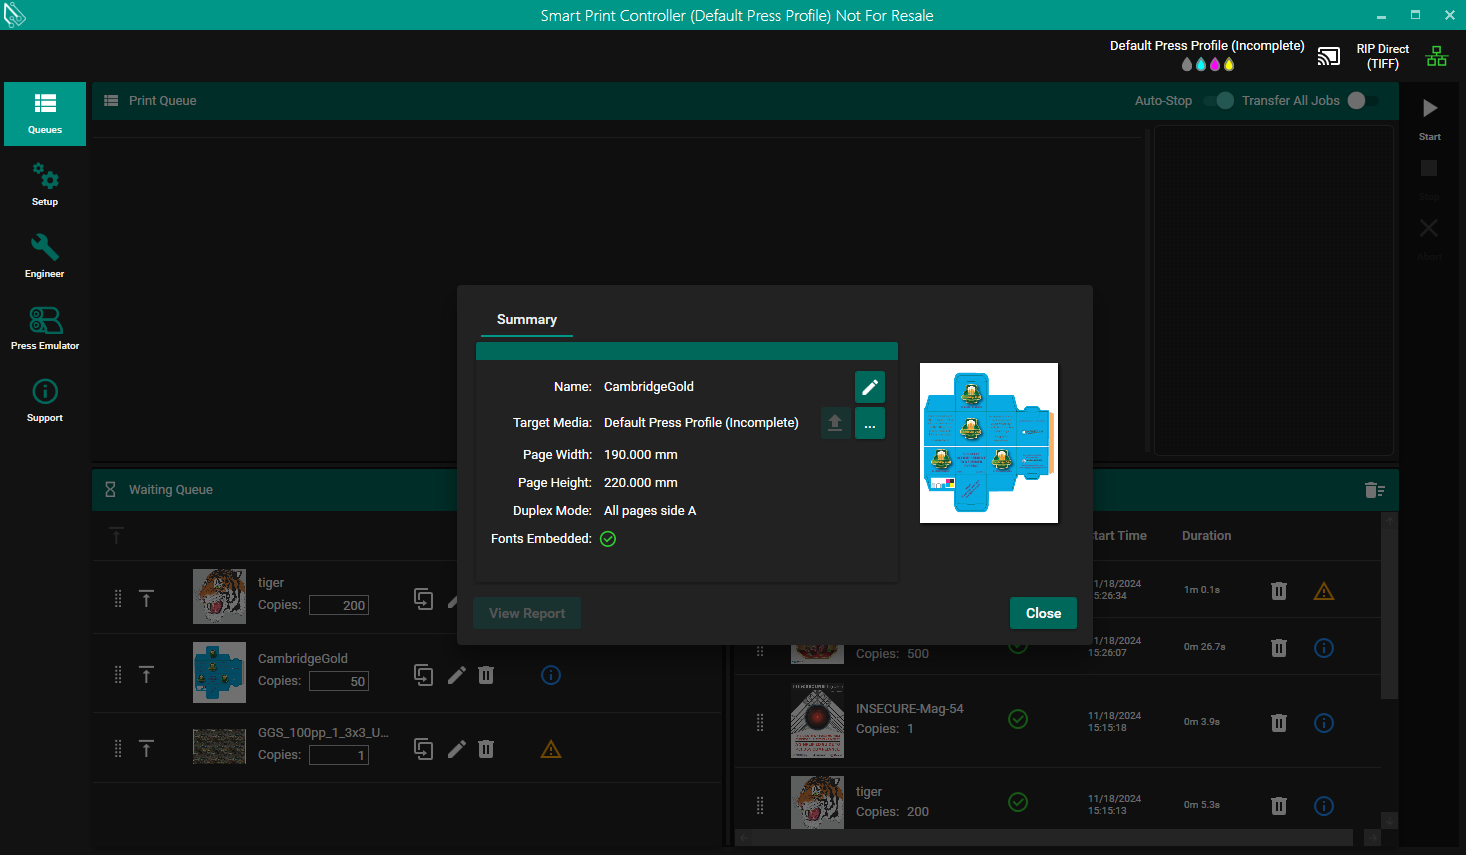Move tiger job to top of queue

coord(146,598)
